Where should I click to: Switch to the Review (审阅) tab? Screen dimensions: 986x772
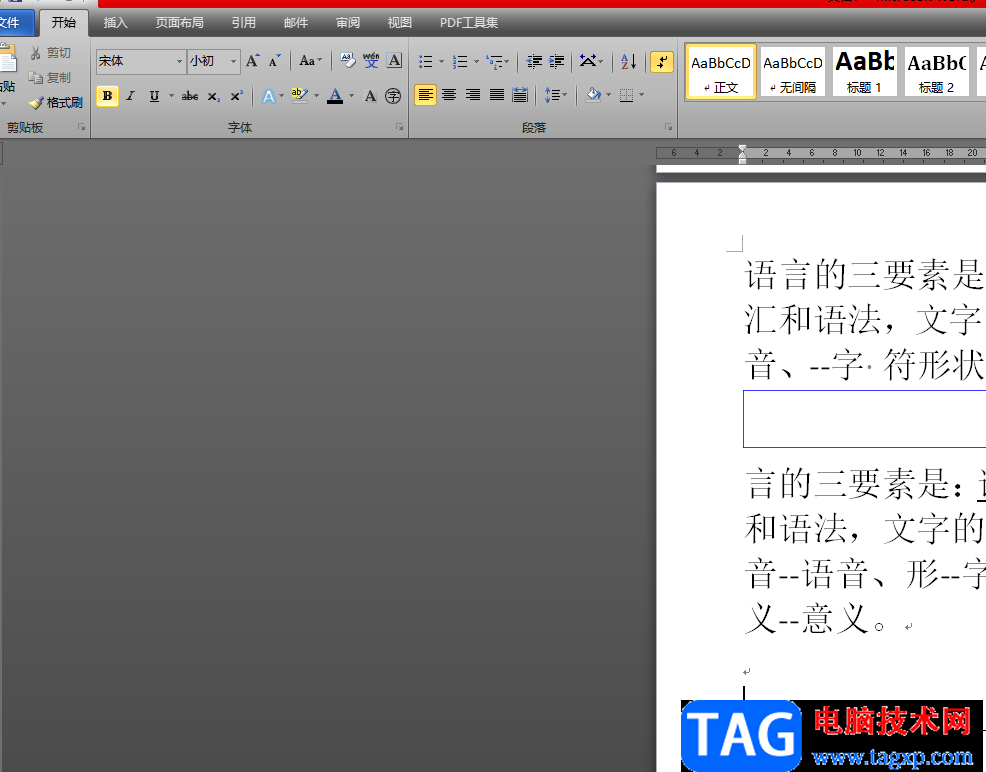pyautogui.click(x=348, y=23)
